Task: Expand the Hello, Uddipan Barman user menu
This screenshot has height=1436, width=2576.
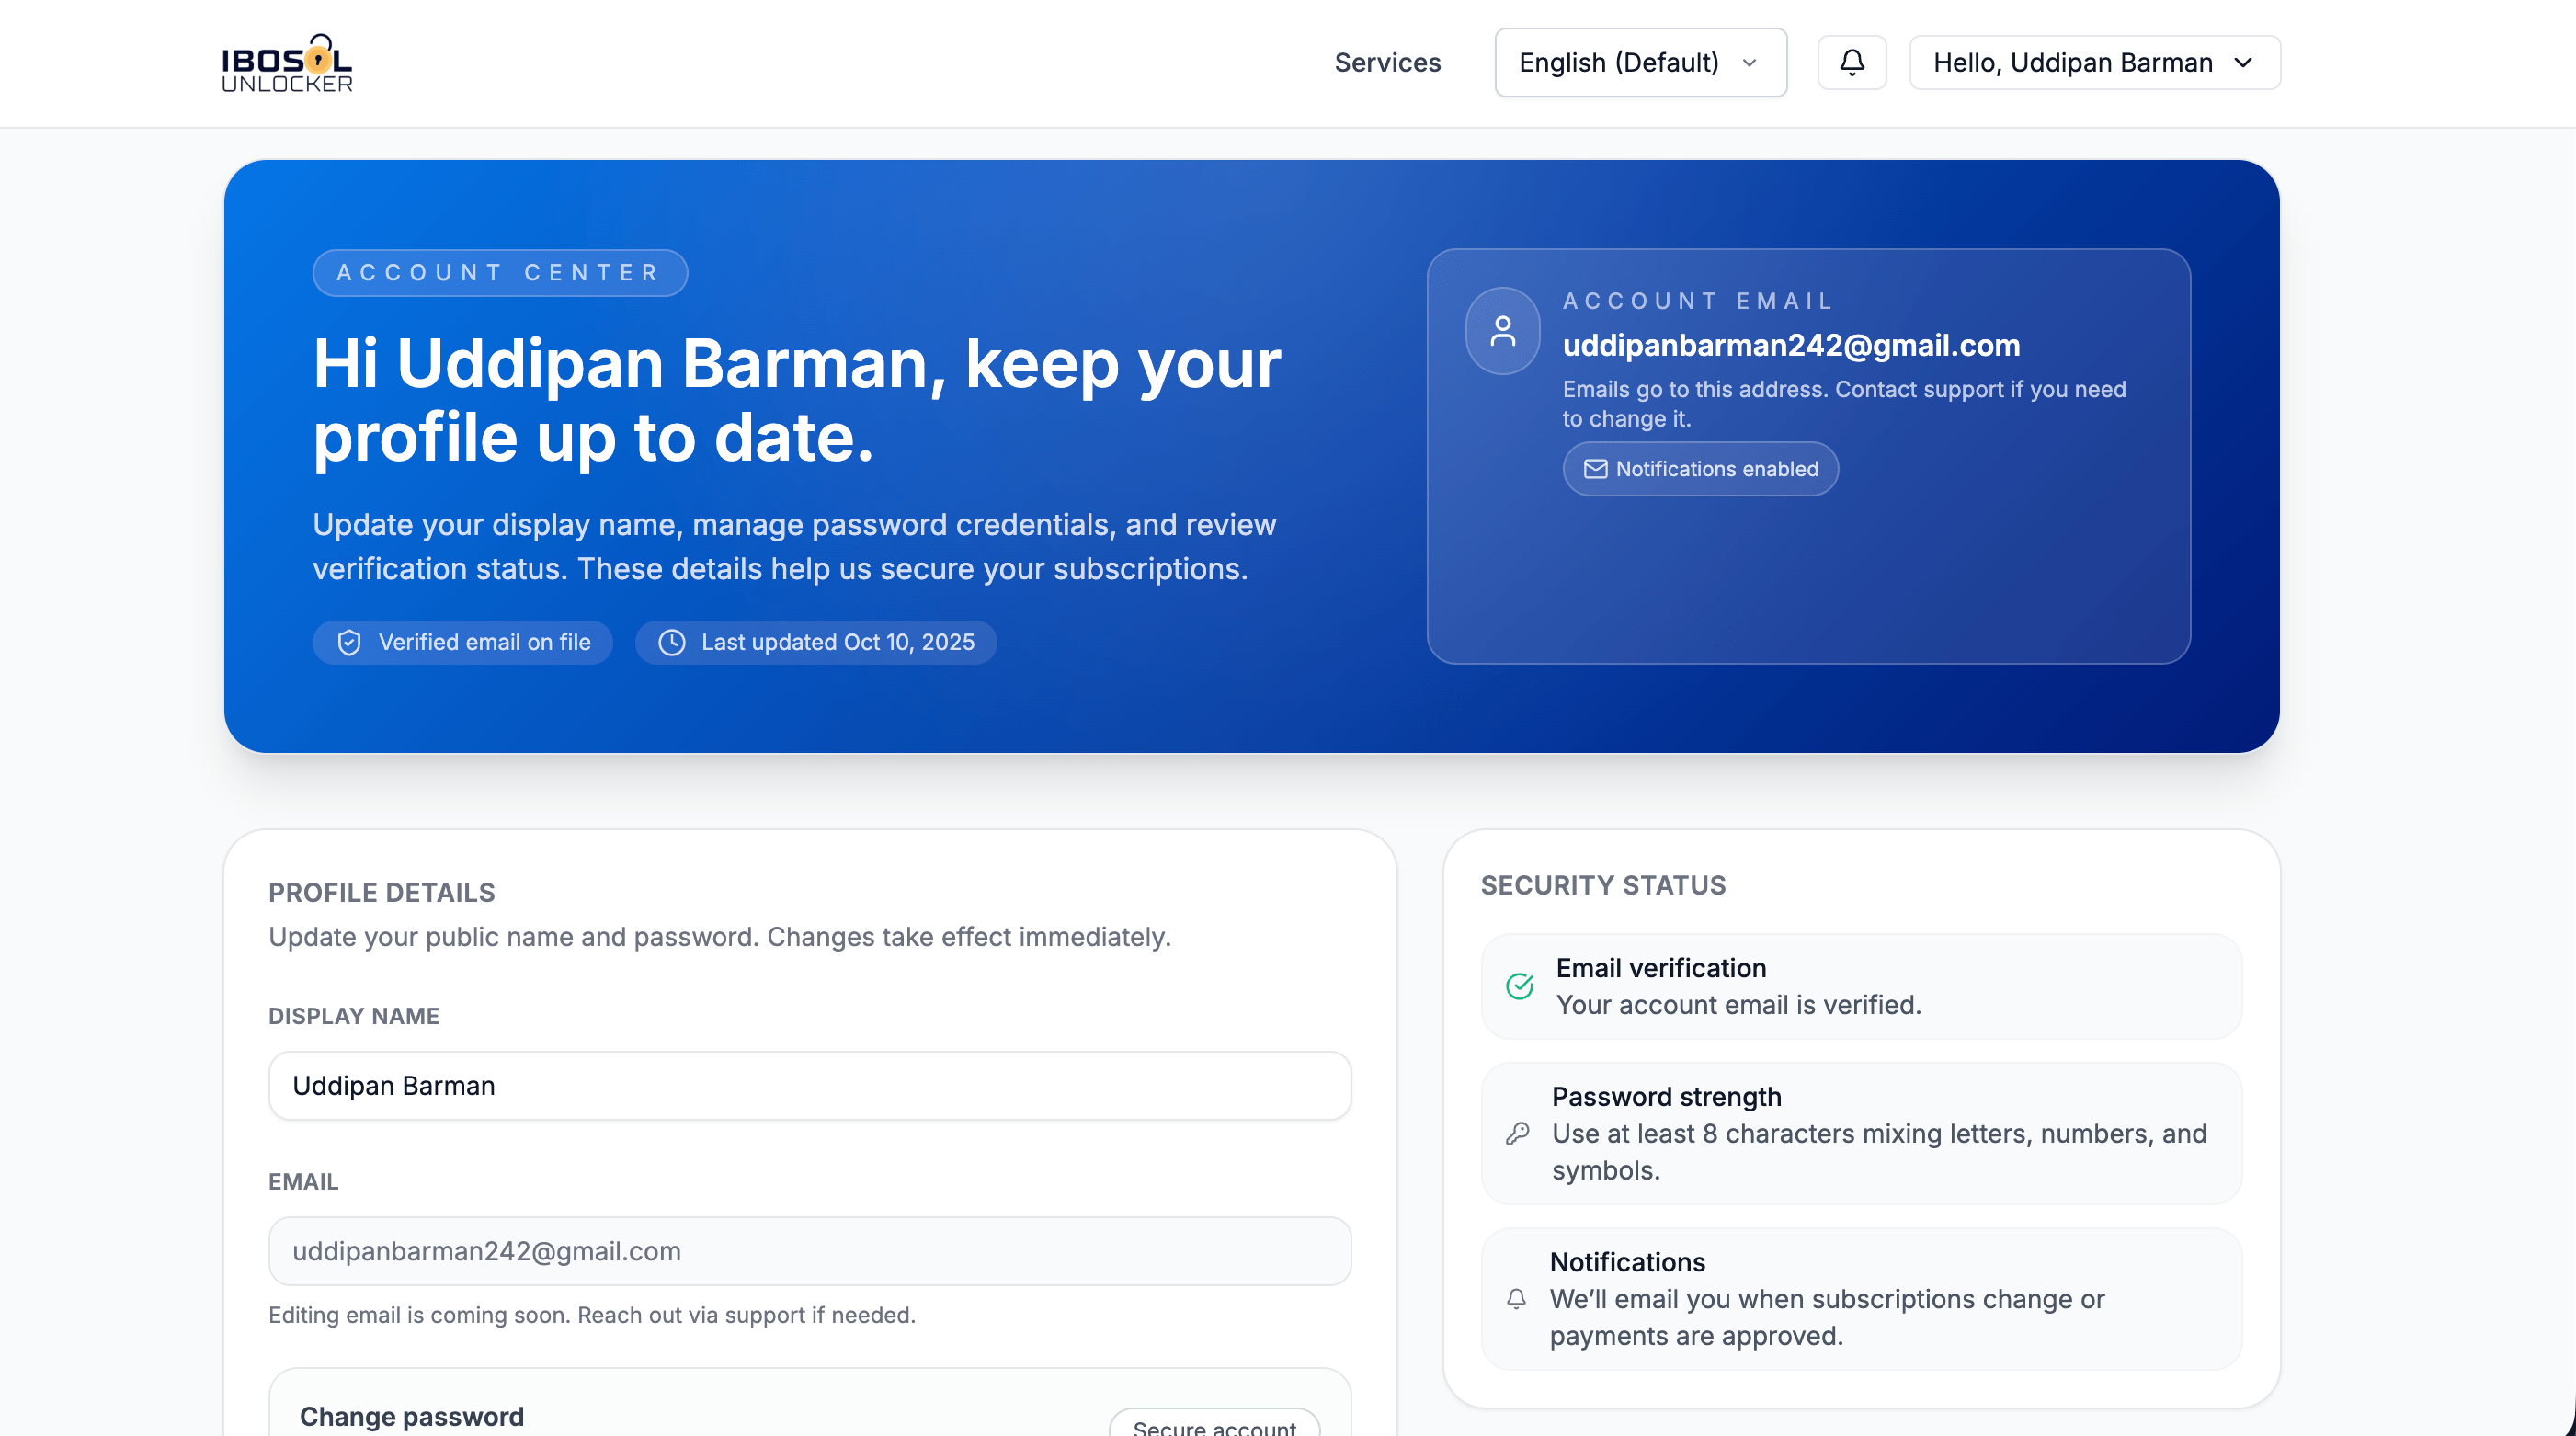Action: coord(2094,63)
